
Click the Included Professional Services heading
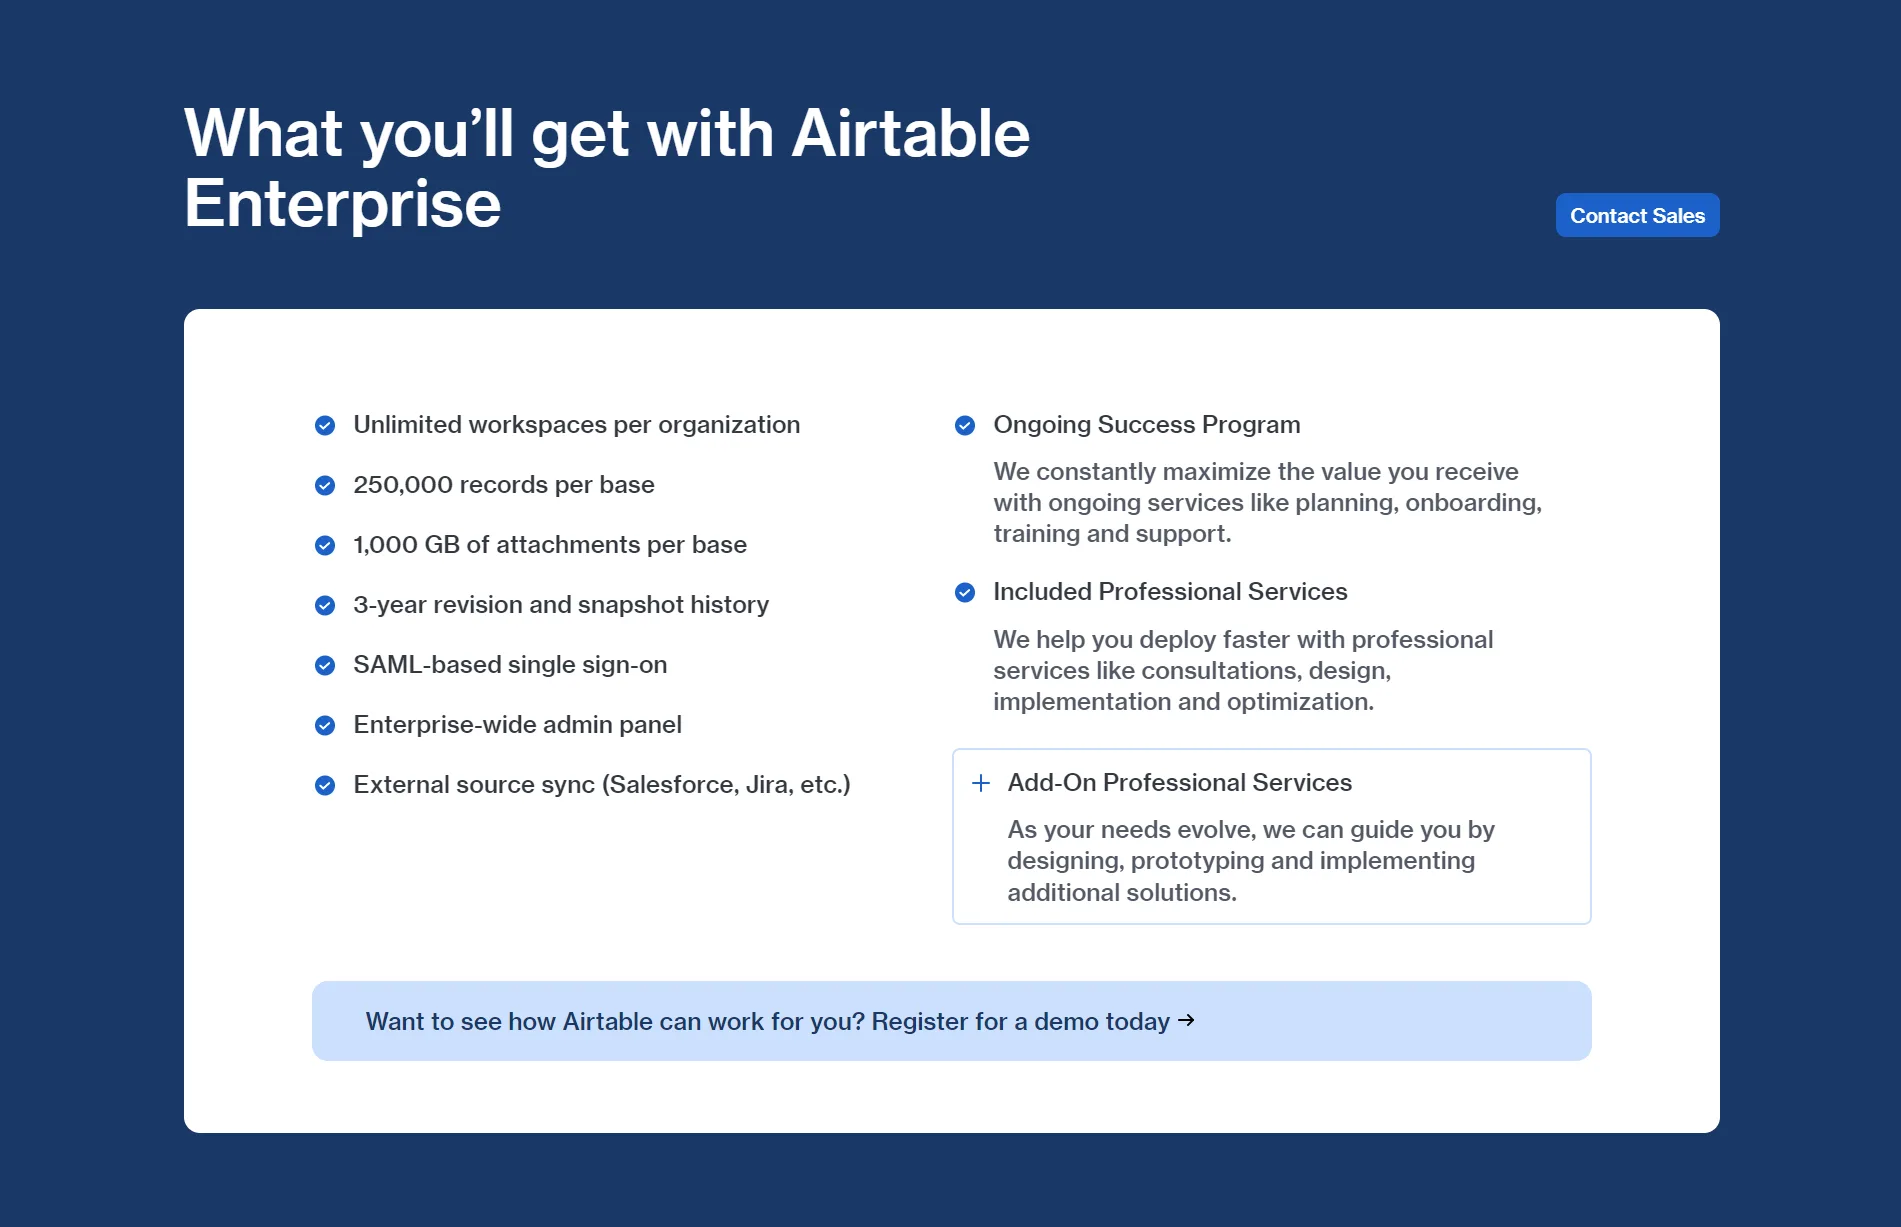tap(1170, 592)
